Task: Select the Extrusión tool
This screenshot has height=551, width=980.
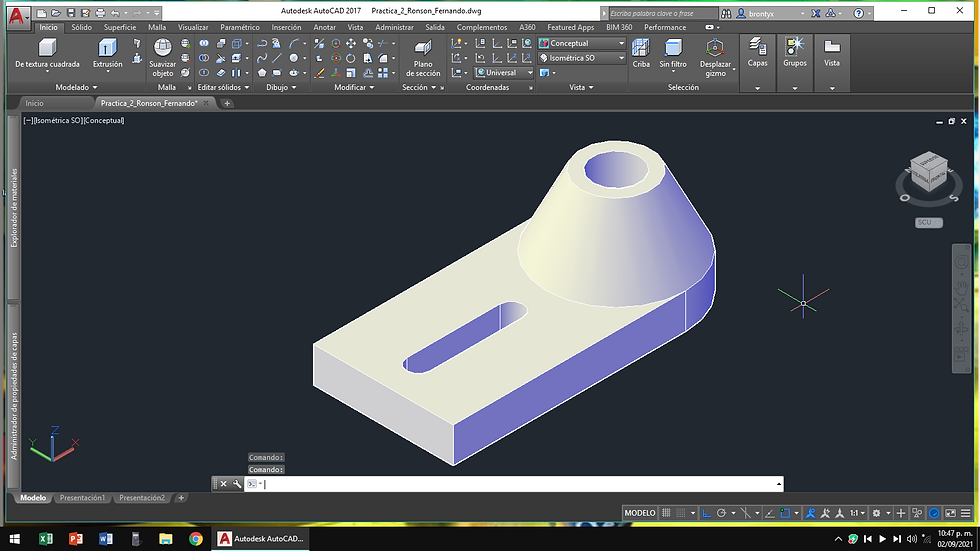Action: click(x=108, y=54)
